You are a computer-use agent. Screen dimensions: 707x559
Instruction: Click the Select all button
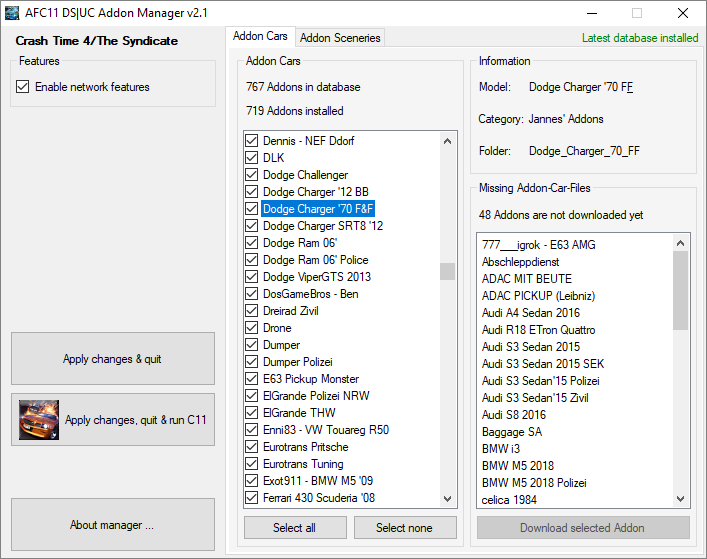295,527
